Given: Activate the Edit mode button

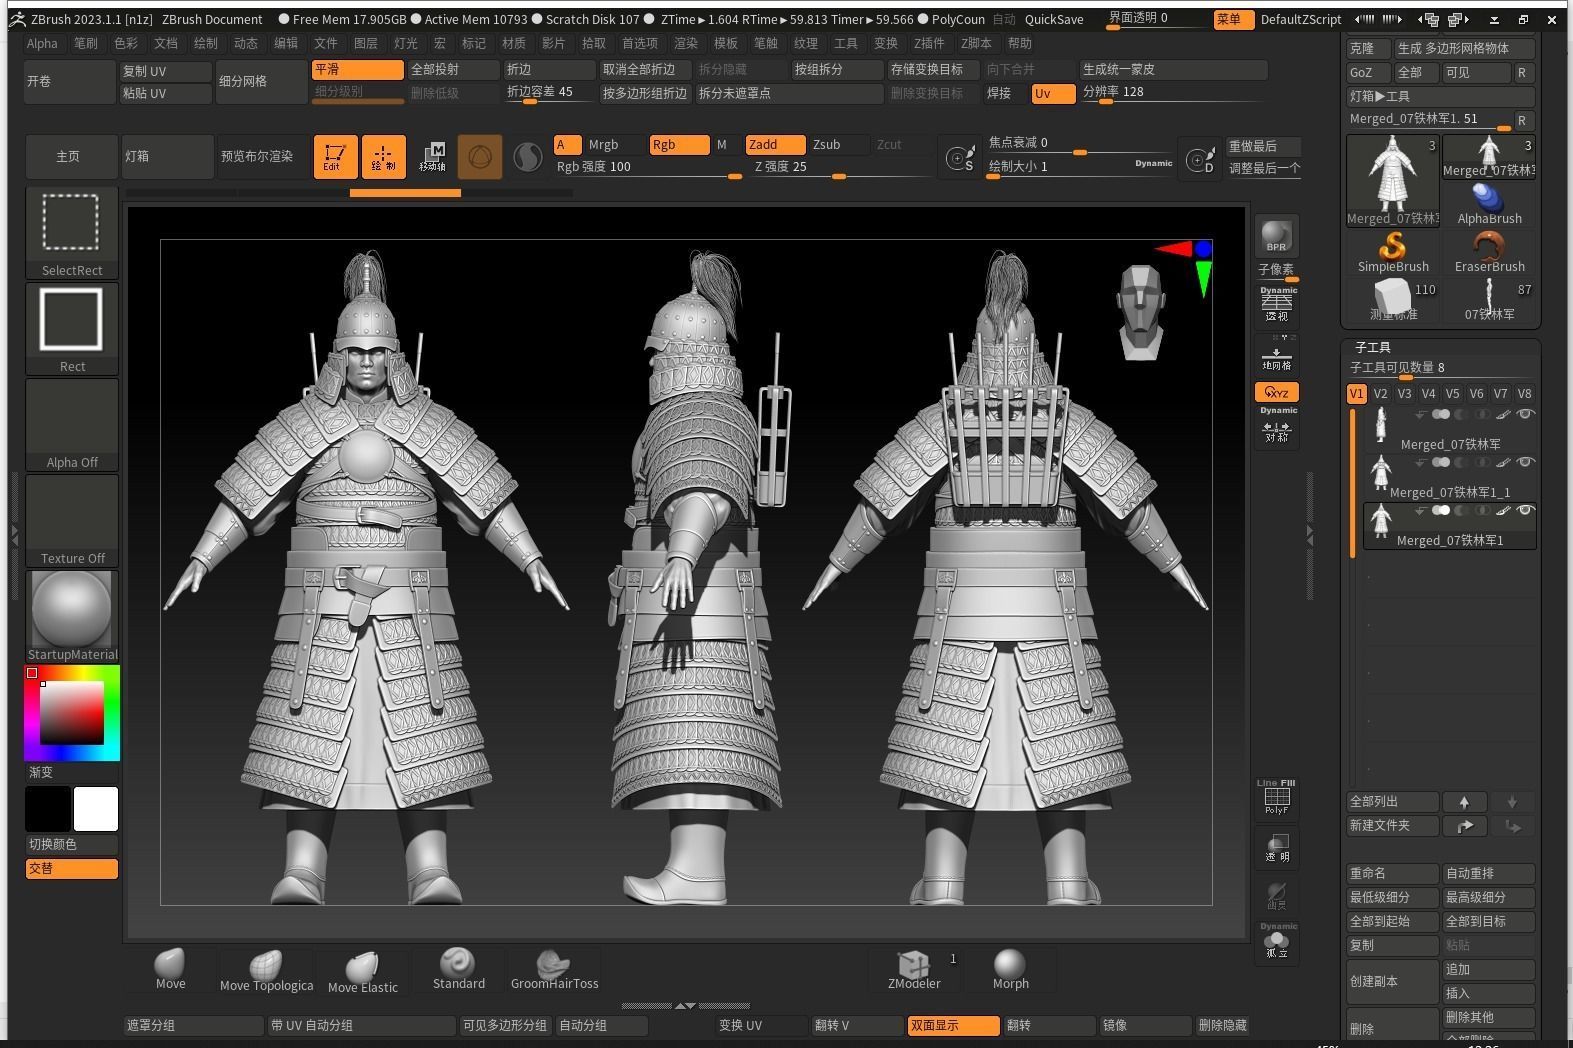Looking at the screenshot, I should 335,157.
